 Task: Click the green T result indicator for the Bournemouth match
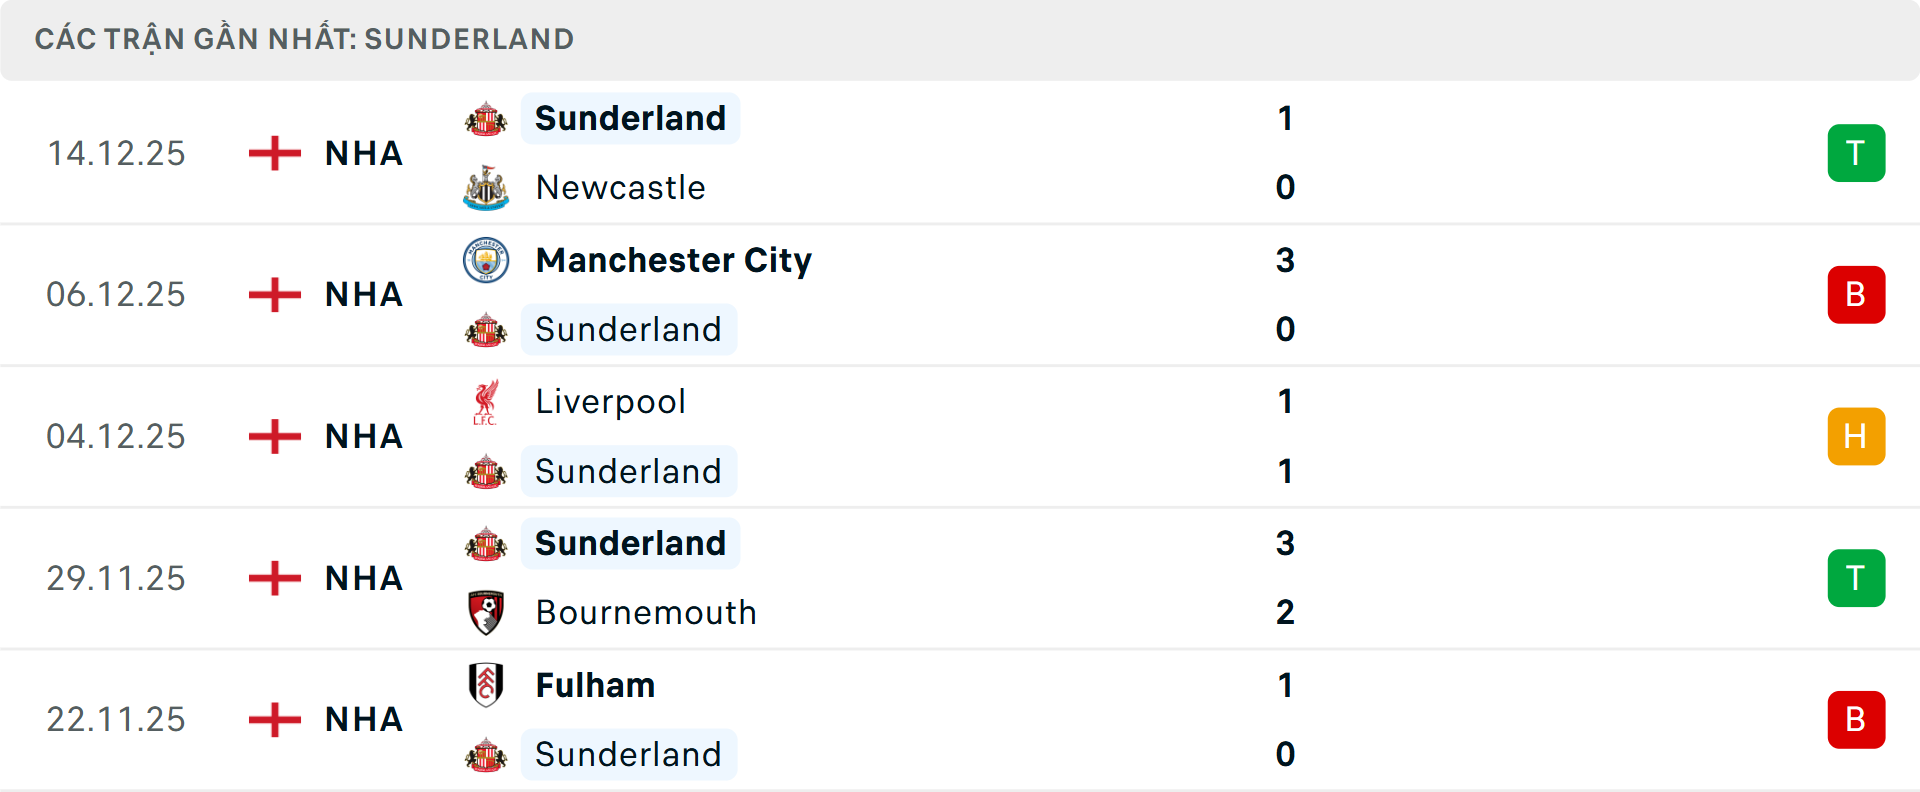(1856, 578)
